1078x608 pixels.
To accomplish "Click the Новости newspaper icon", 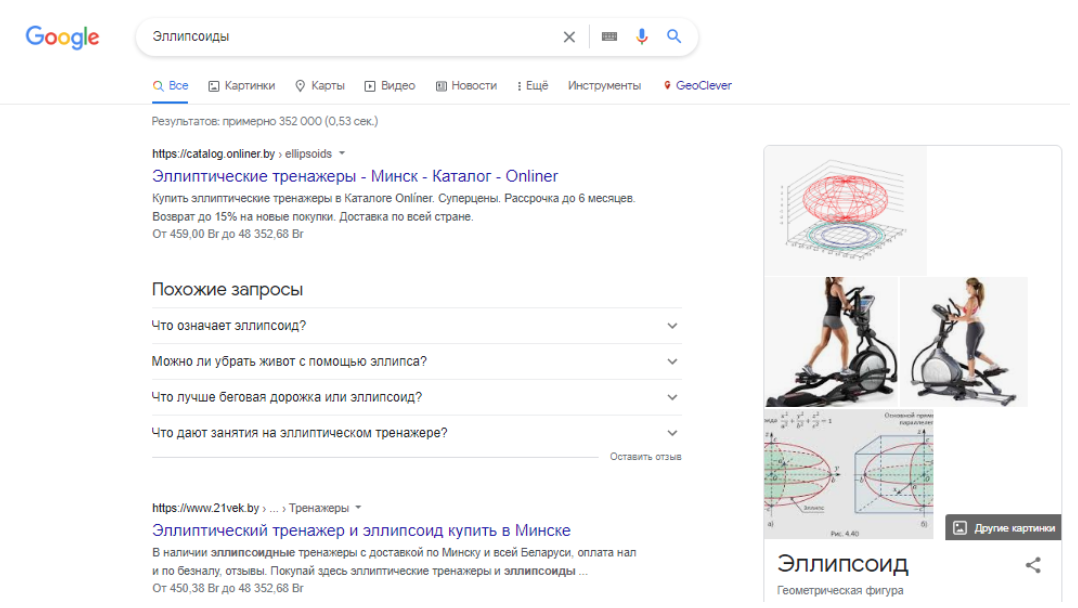I will [x=441, y=86].
